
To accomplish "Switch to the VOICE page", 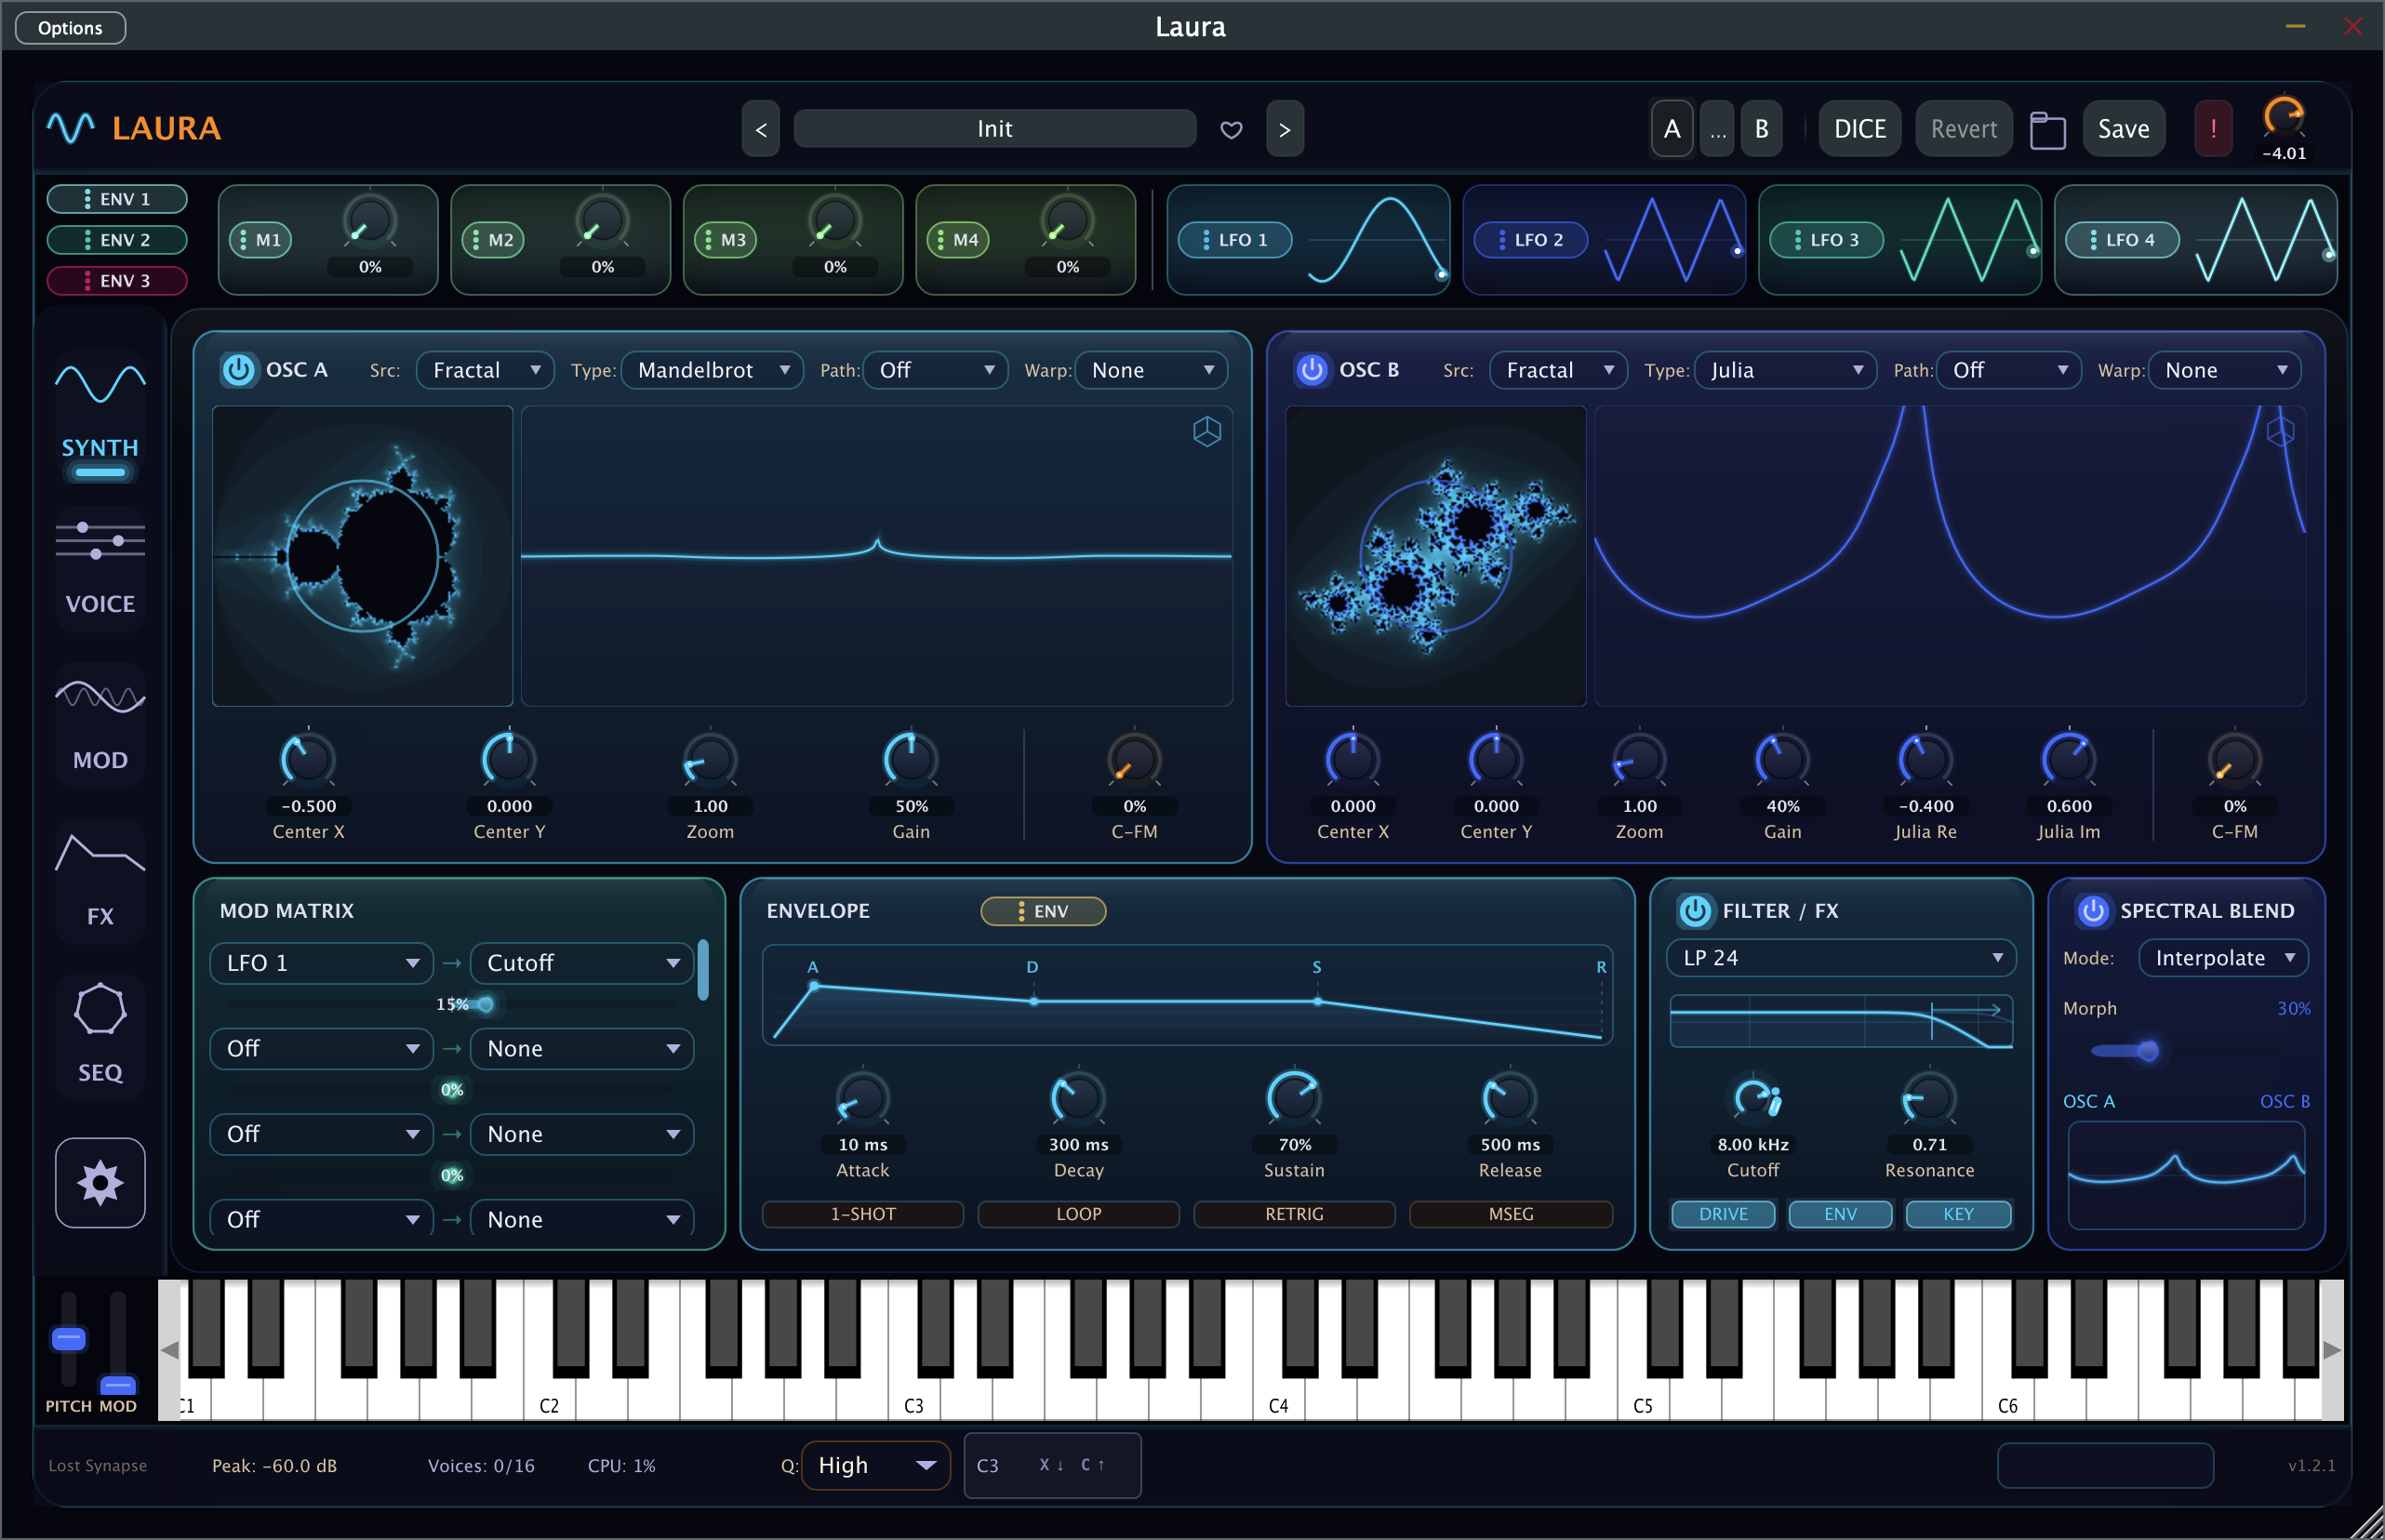I will pyautogui.click(x=100, y=567).
